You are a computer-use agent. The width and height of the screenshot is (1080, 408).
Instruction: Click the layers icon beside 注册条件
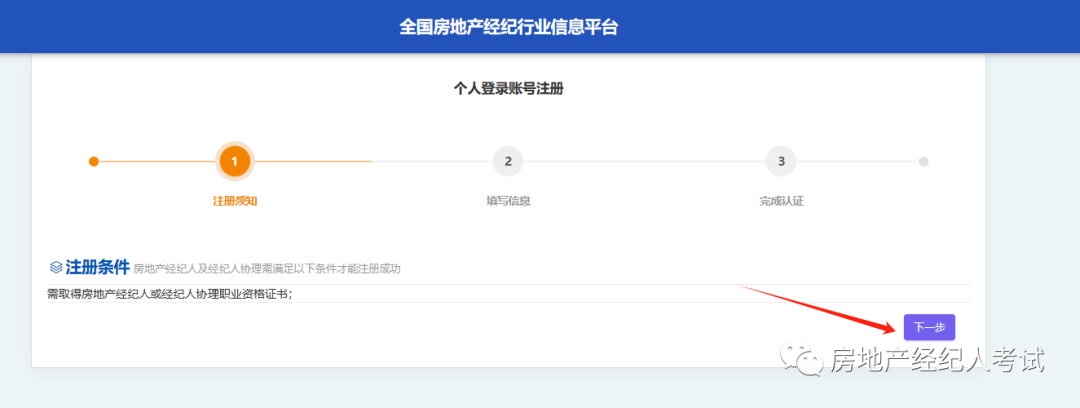(x=56, y=267)
